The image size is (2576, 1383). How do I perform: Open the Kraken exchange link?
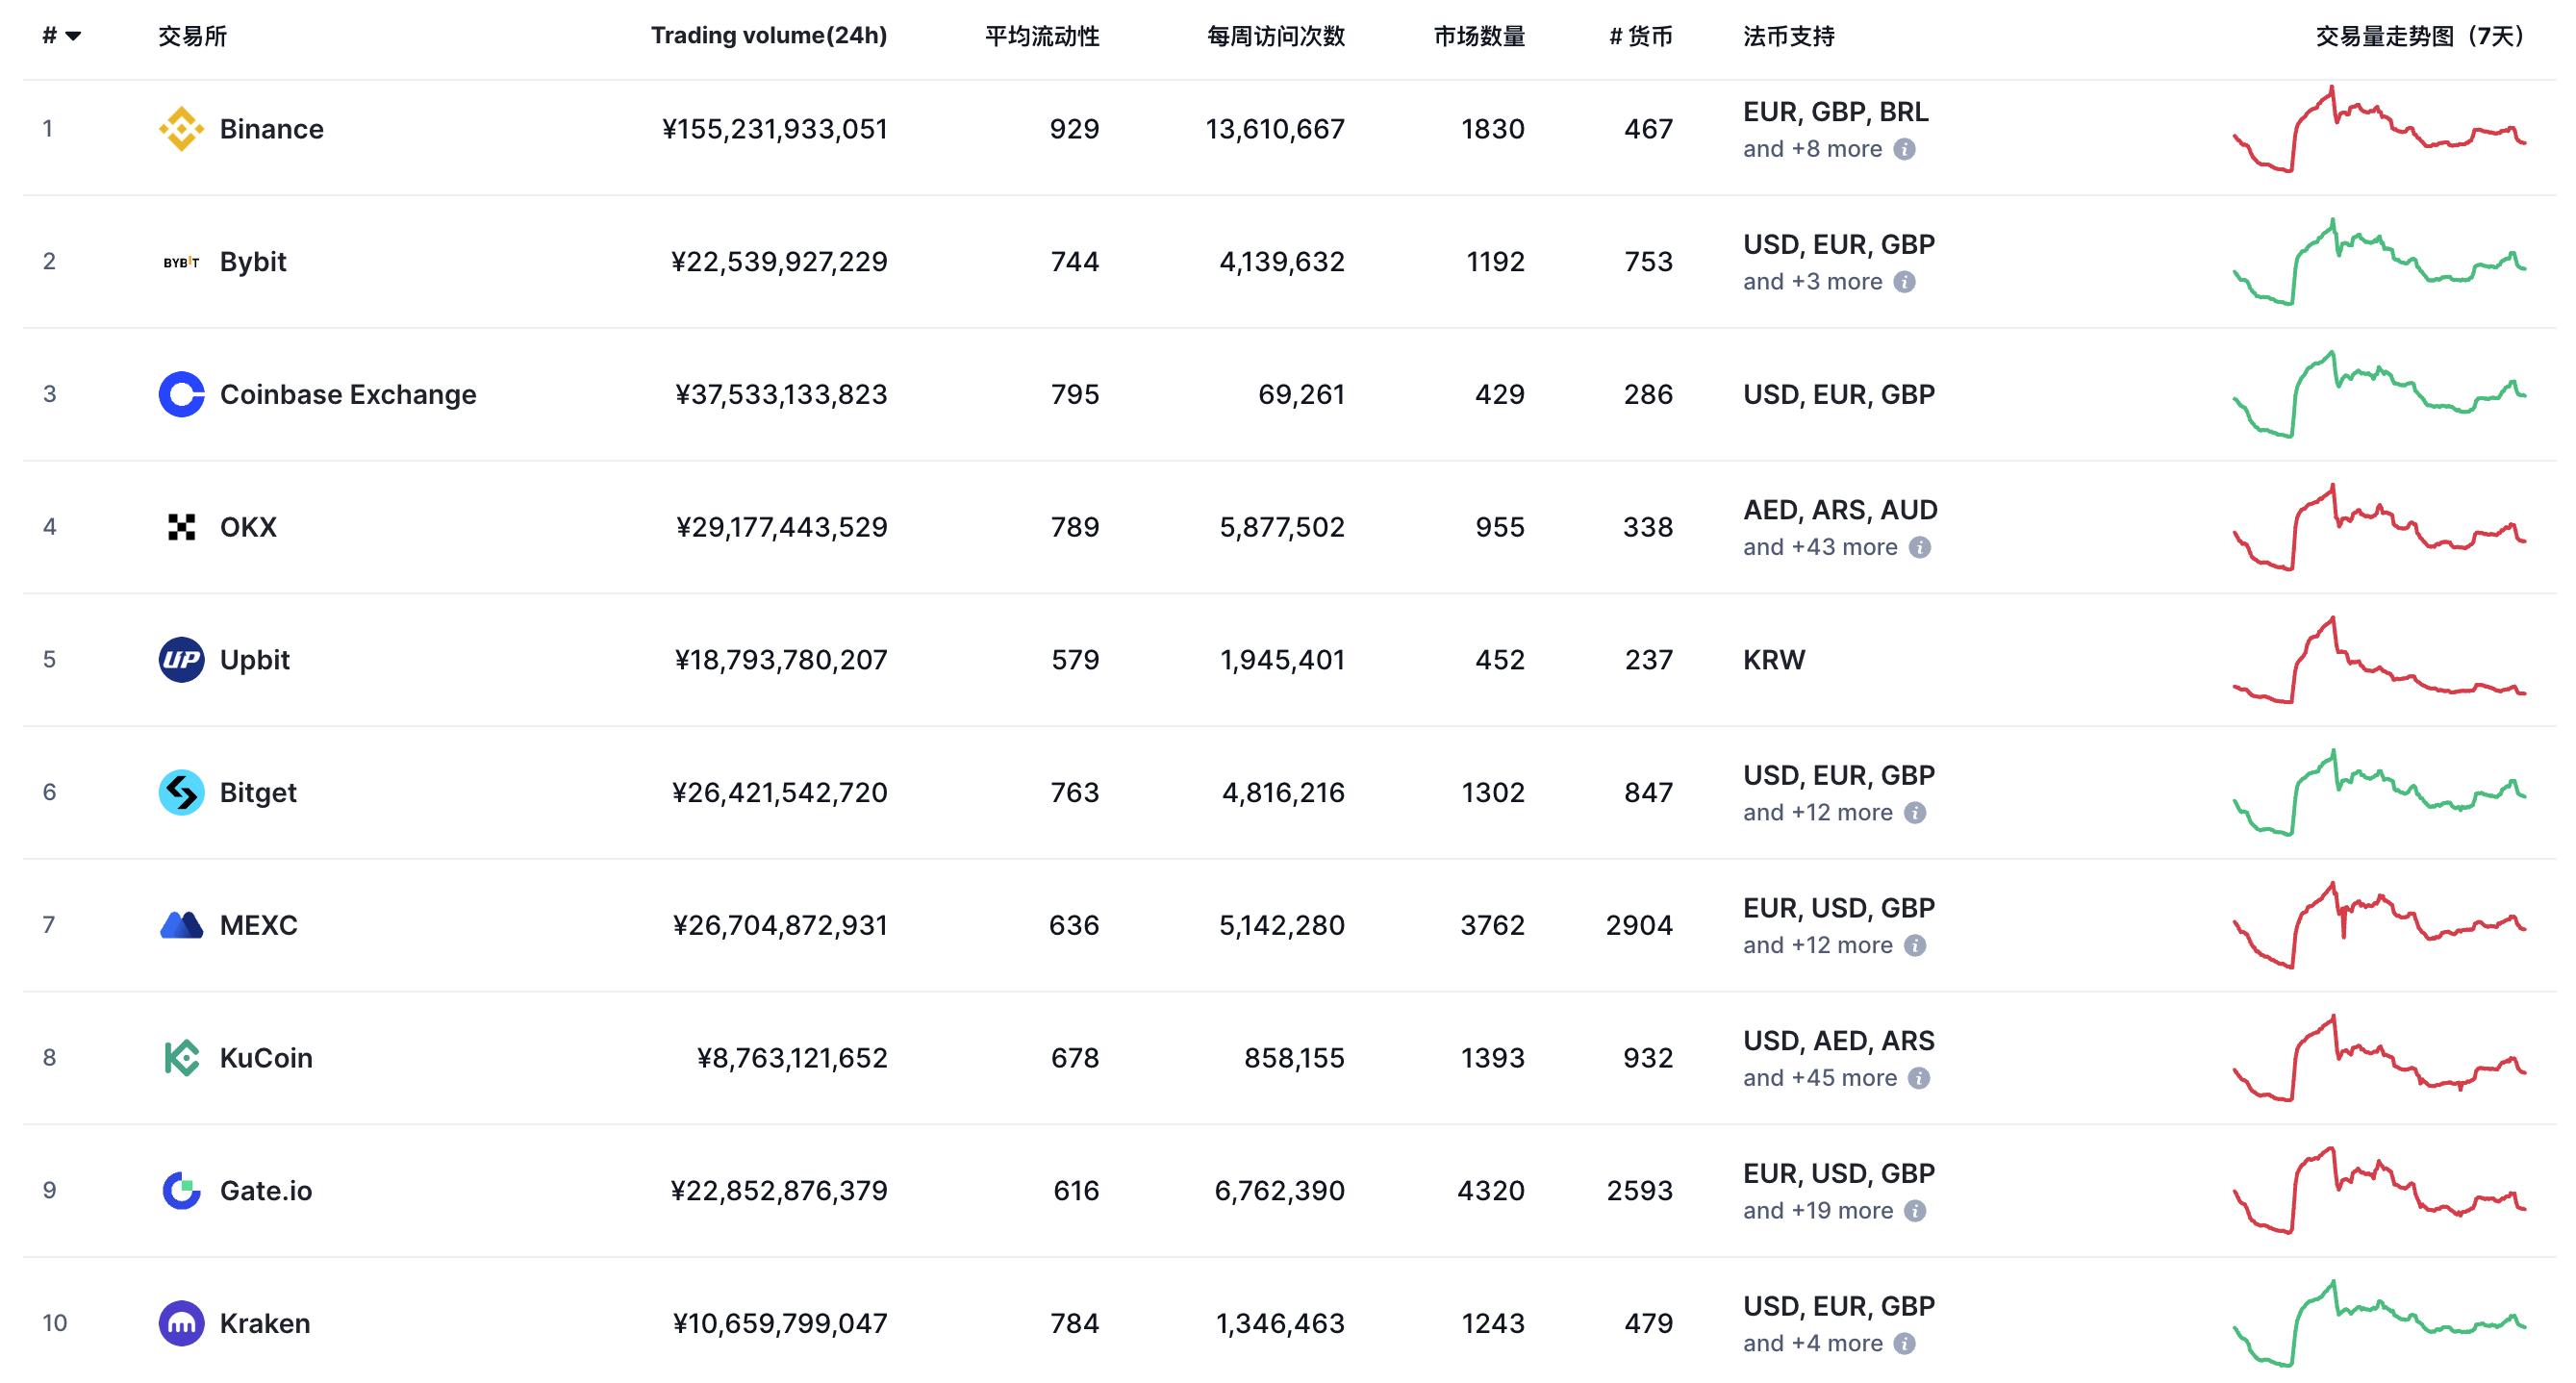click(x=264, y=1323)
